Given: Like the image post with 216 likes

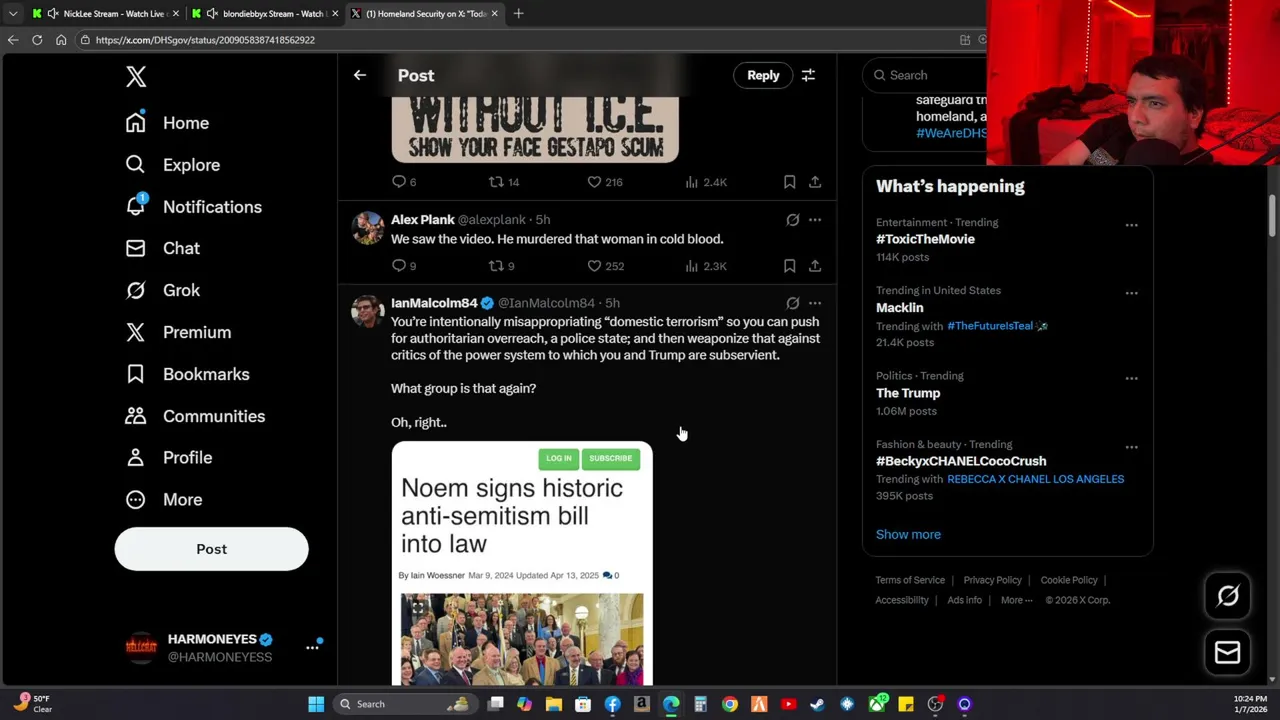Looking at the screenshot, I should [x=605, y=182].
